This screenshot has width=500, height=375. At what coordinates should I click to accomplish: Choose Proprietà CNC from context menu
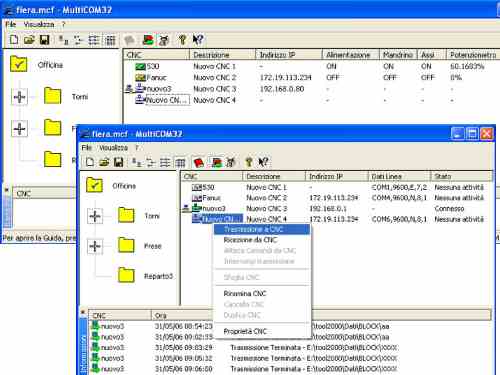tap(262, 331)
